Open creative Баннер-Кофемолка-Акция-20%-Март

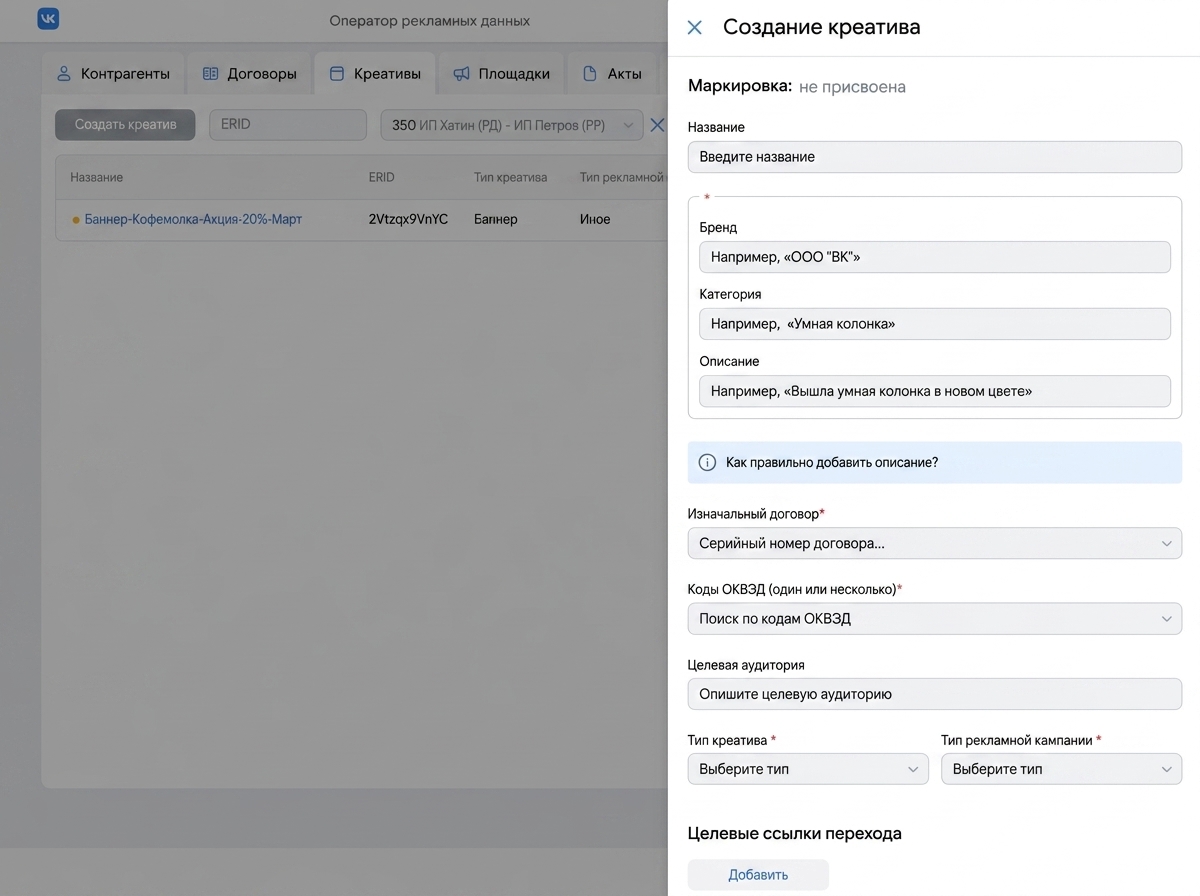point(193,219)
